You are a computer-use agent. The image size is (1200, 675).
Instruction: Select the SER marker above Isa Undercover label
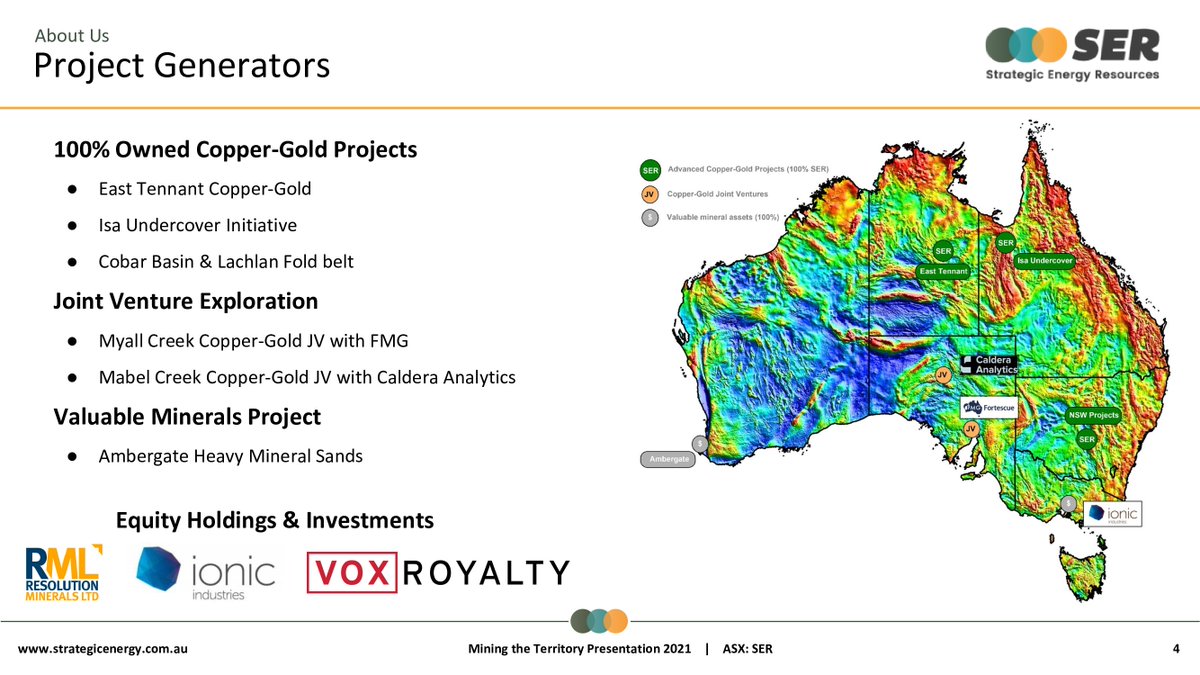pos(1006,242)
